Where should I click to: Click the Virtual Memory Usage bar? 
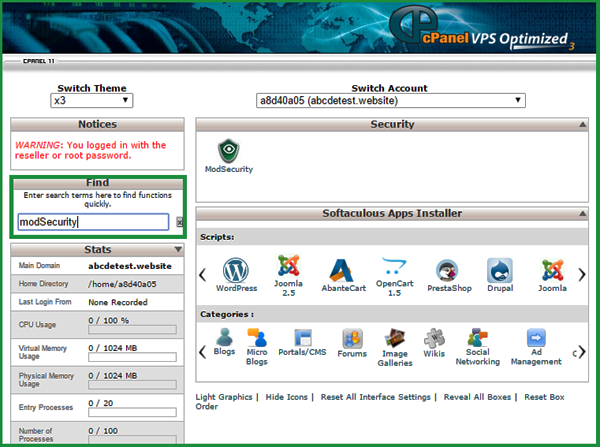click(x=132, y=357)
